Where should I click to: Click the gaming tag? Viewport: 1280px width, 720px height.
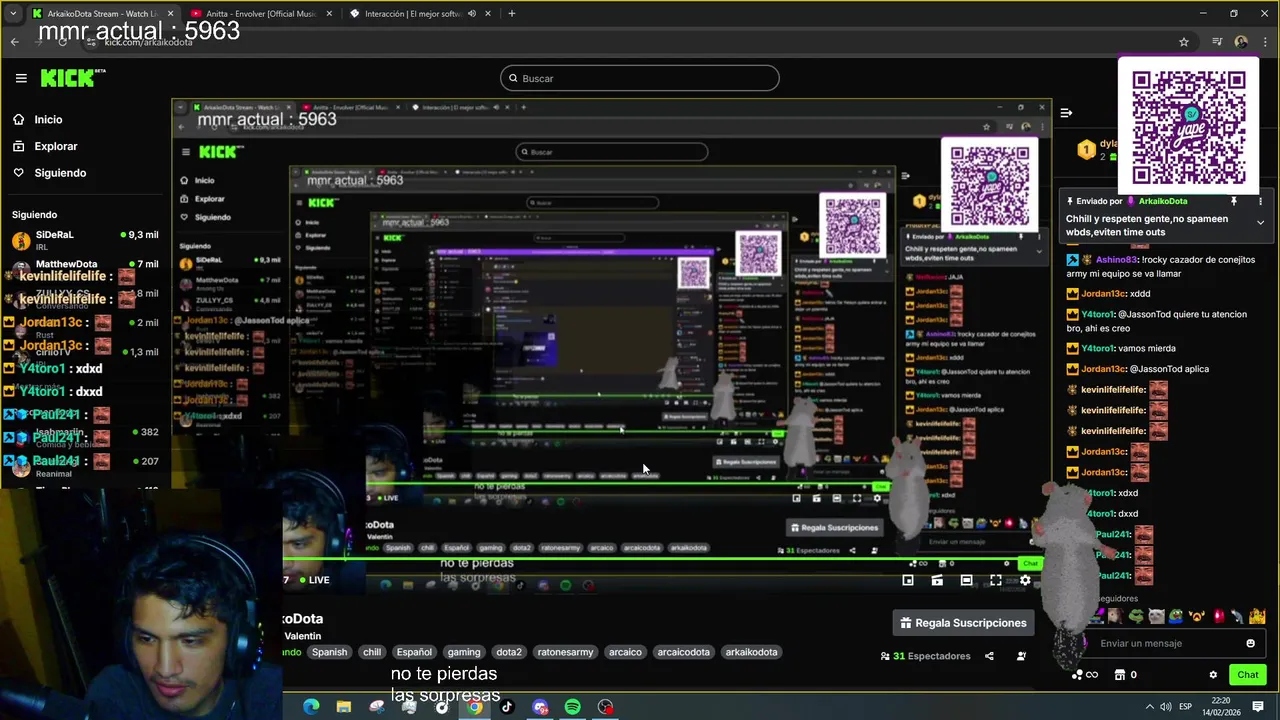pyautogui.click(x=463, y=652)
